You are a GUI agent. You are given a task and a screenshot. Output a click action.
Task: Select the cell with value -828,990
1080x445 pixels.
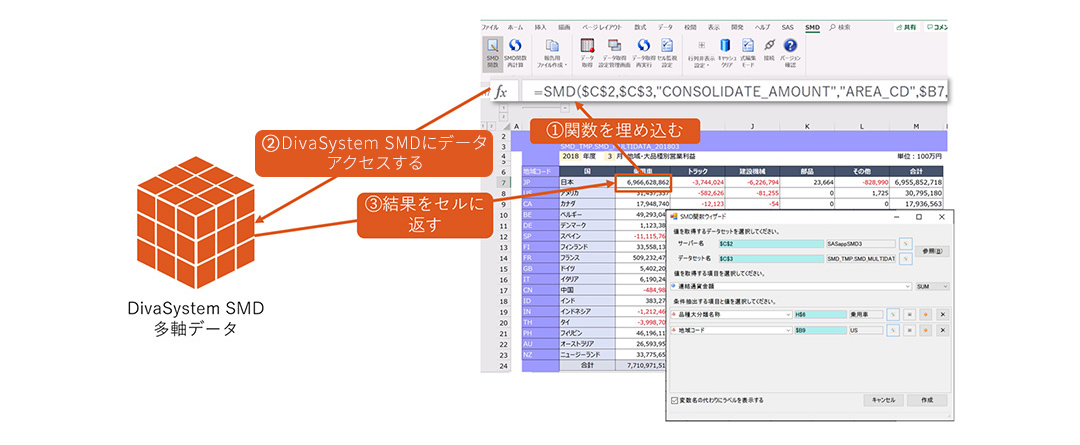point(862,183)
